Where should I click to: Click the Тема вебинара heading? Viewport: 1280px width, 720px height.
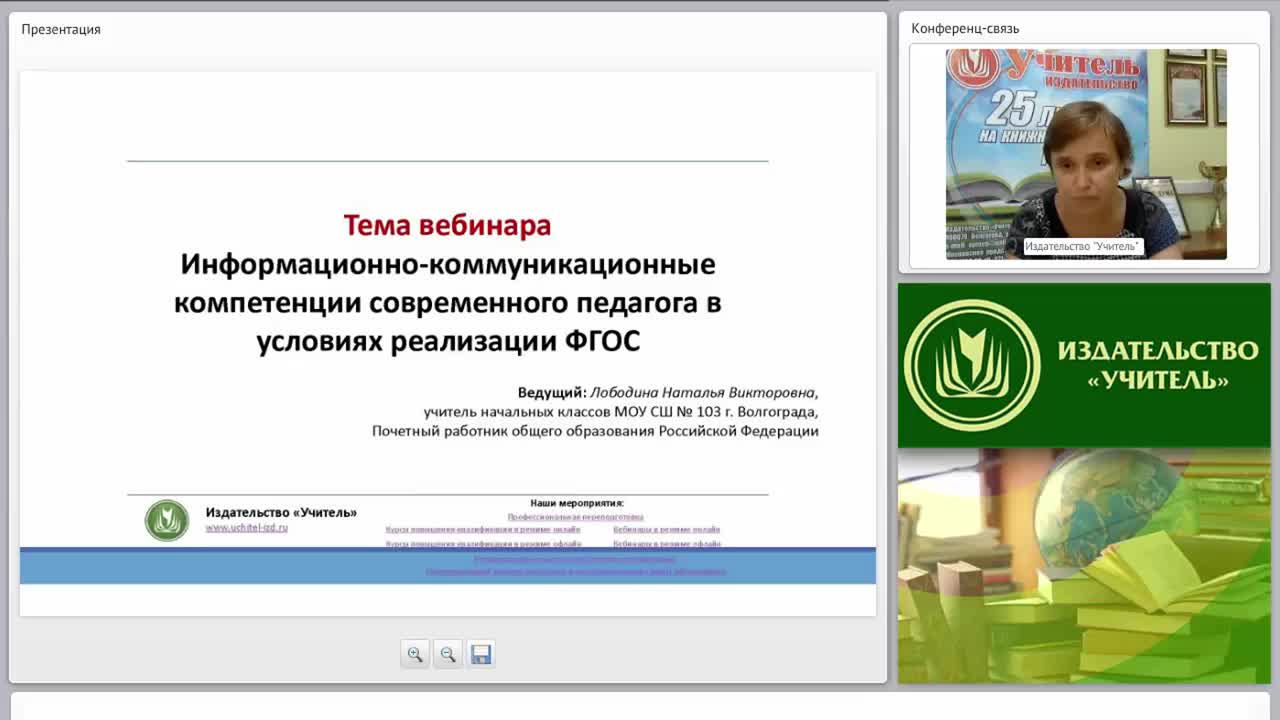447,225
